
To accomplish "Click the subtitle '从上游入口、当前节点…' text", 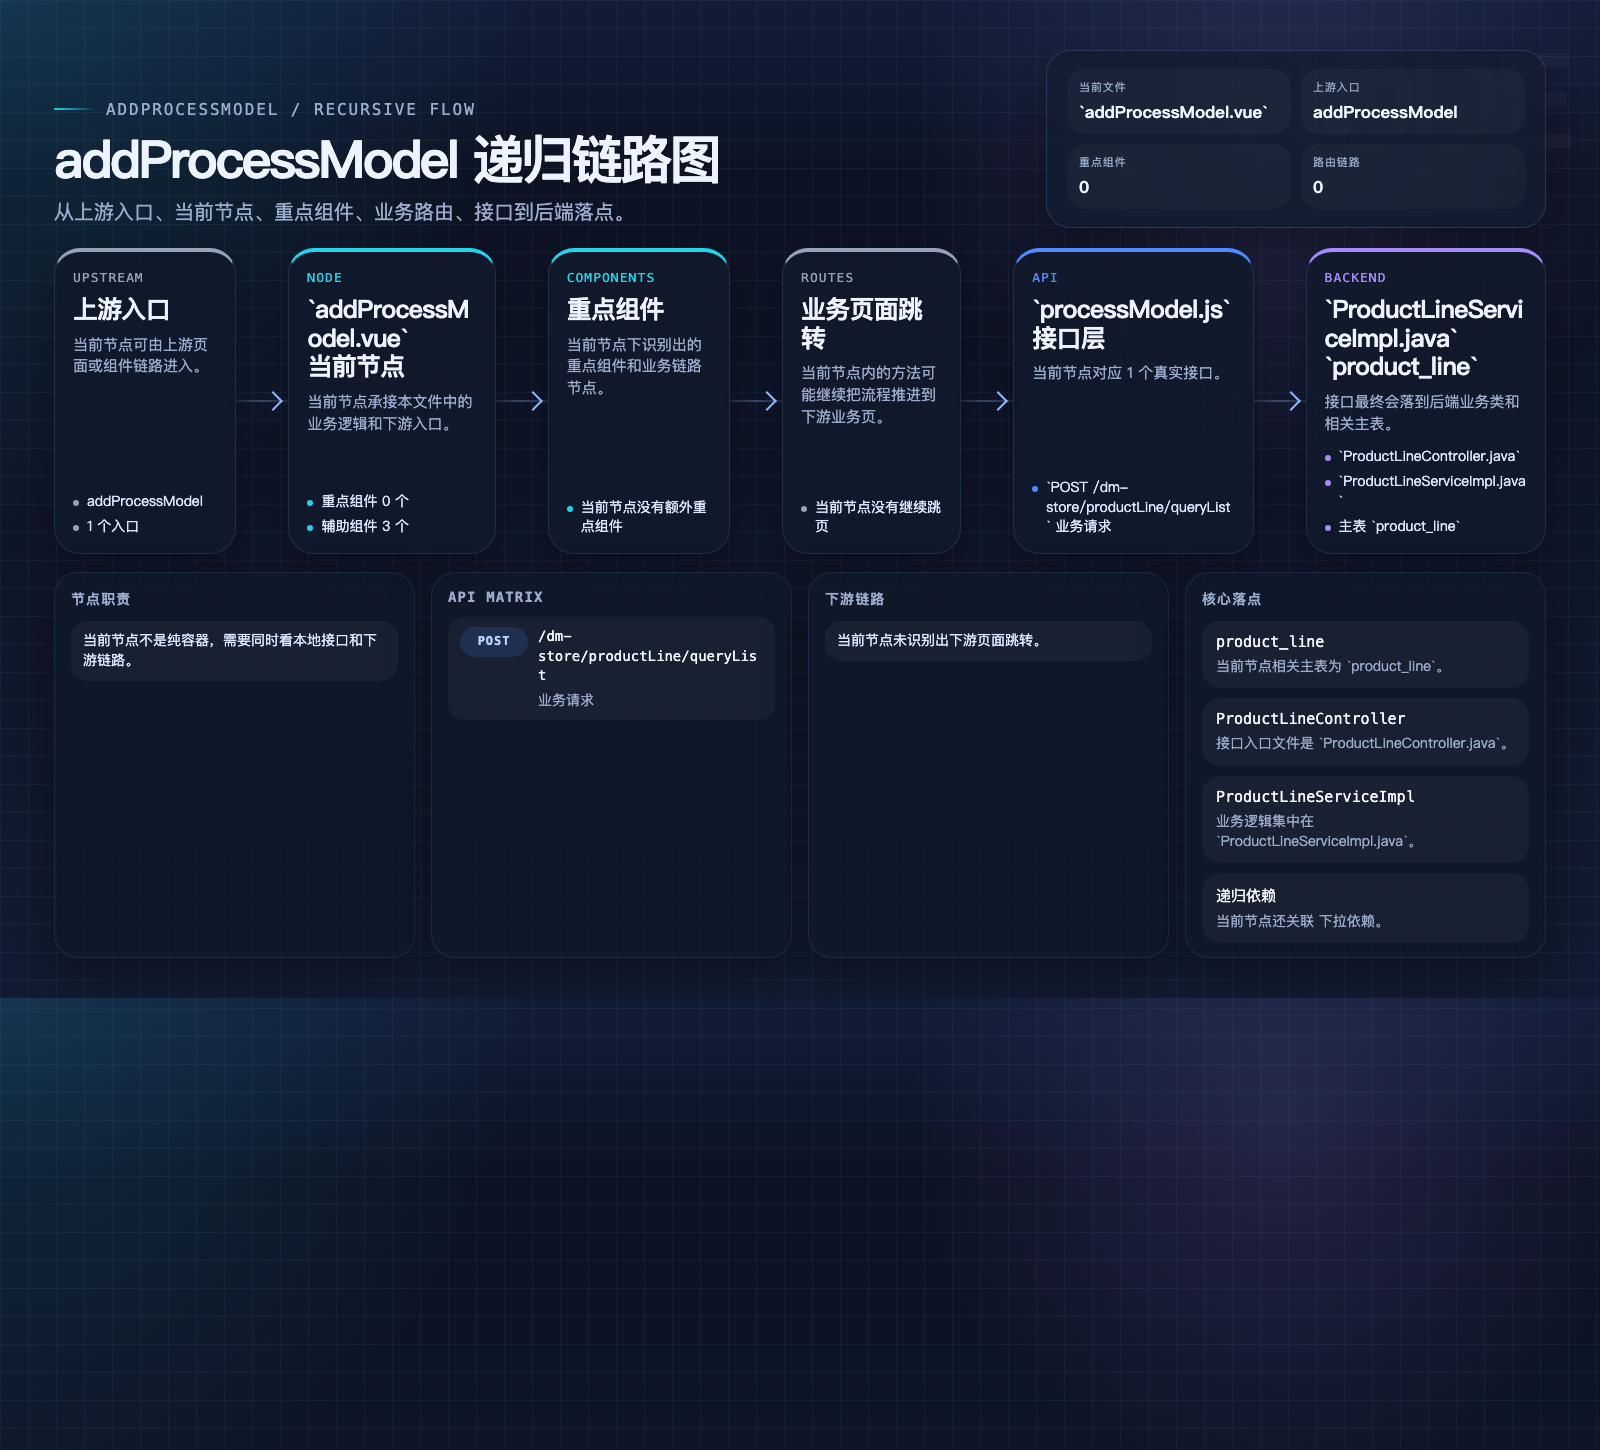I will click(344, 212).
